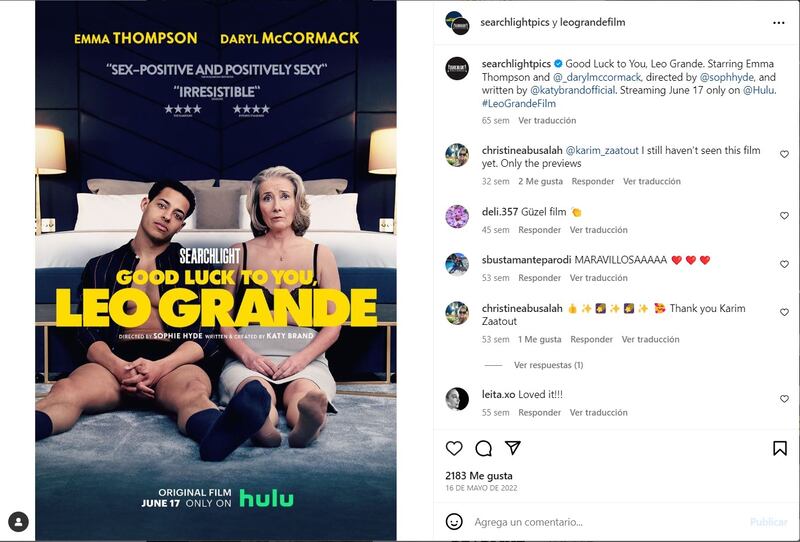The image size is (800, 542).
Task: Click the Agrega un comentario field
Action: (x=607, y=522)
